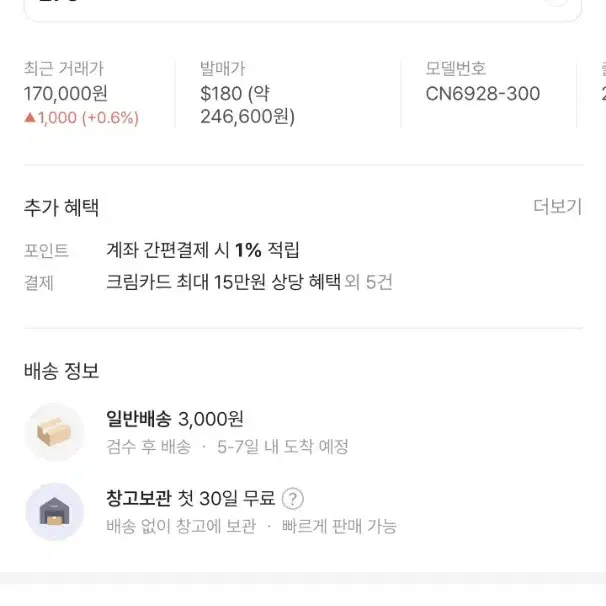Open the question mark help icon
This screenshot has height=606, width=606.
click(x=293, y=499)
